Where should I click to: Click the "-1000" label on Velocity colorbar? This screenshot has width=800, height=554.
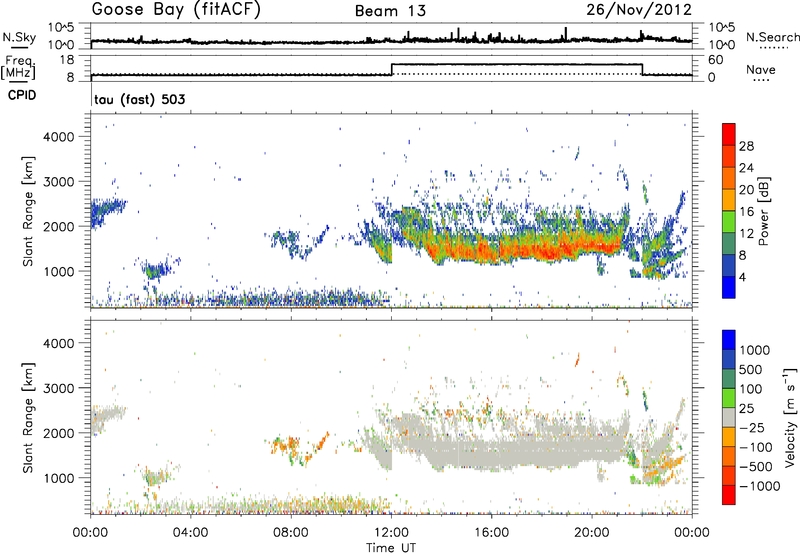click(x=759, y=486)
